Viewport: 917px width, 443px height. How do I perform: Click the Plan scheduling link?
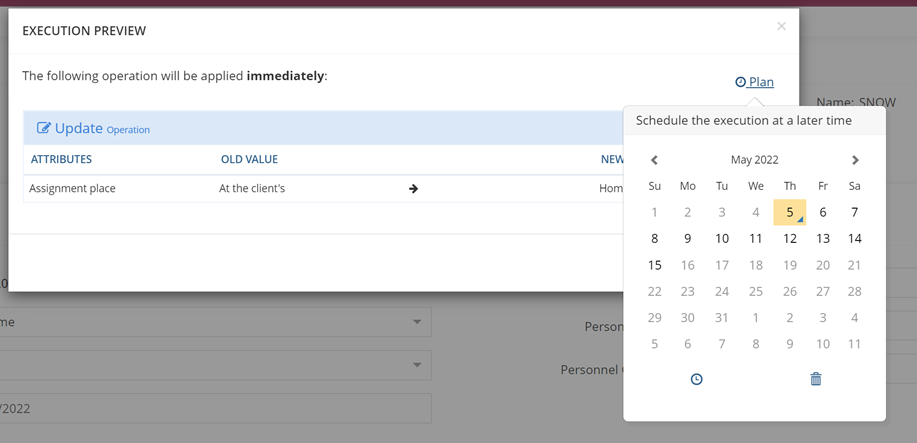755,82
